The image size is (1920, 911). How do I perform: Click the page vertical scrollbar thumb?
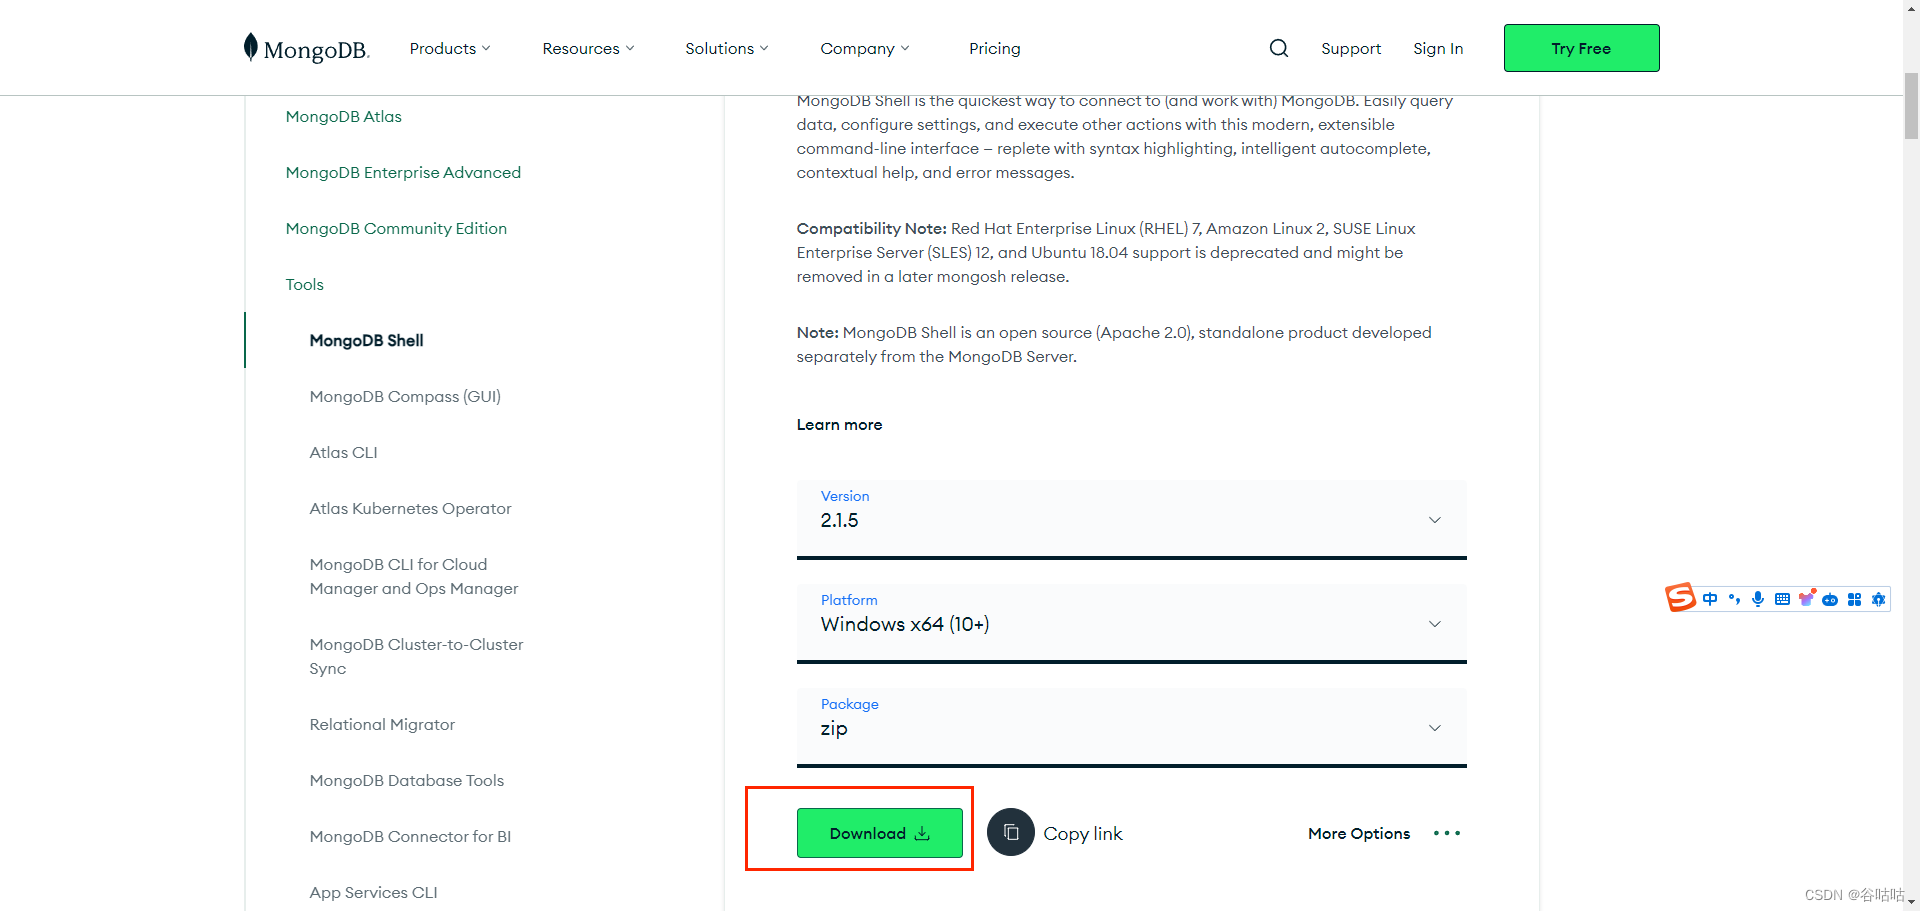[1911, 104]
